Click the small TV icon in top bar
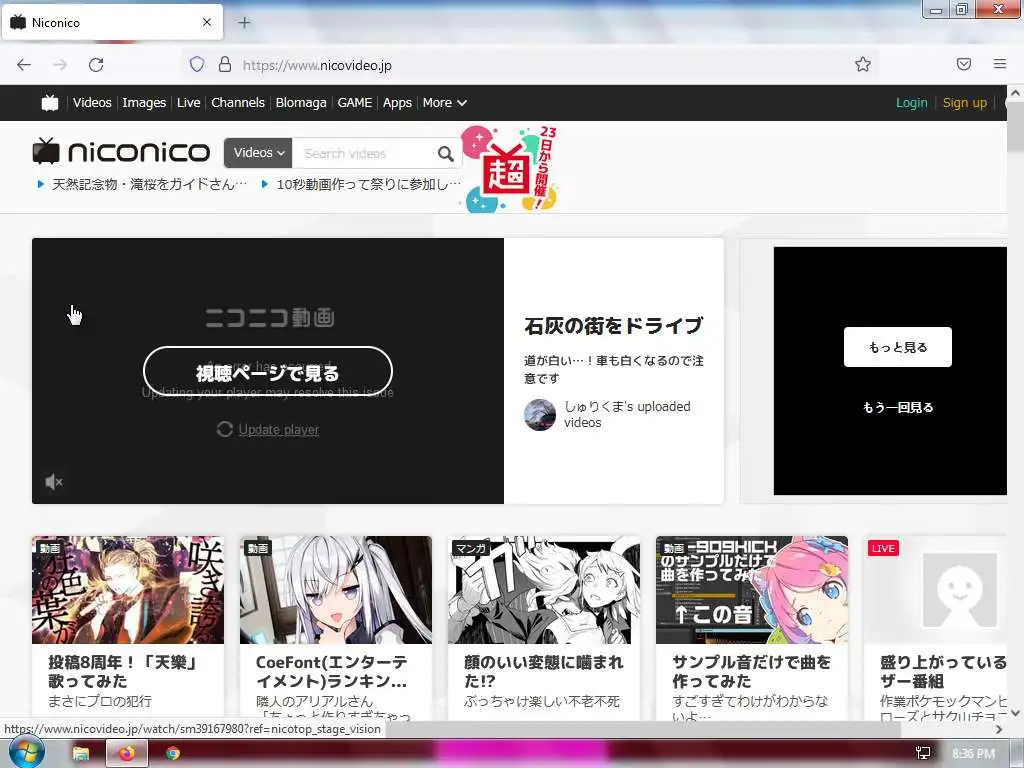1024x768 pixels. pos(50,103)
